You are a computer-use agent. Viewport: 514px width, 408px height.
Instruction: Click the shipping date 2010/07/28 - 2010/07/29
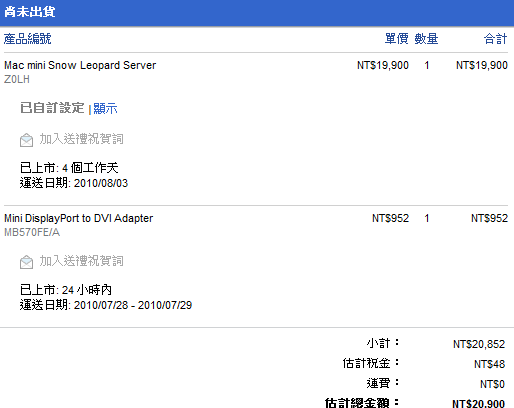pyautogui.click(x=133, y=305)
